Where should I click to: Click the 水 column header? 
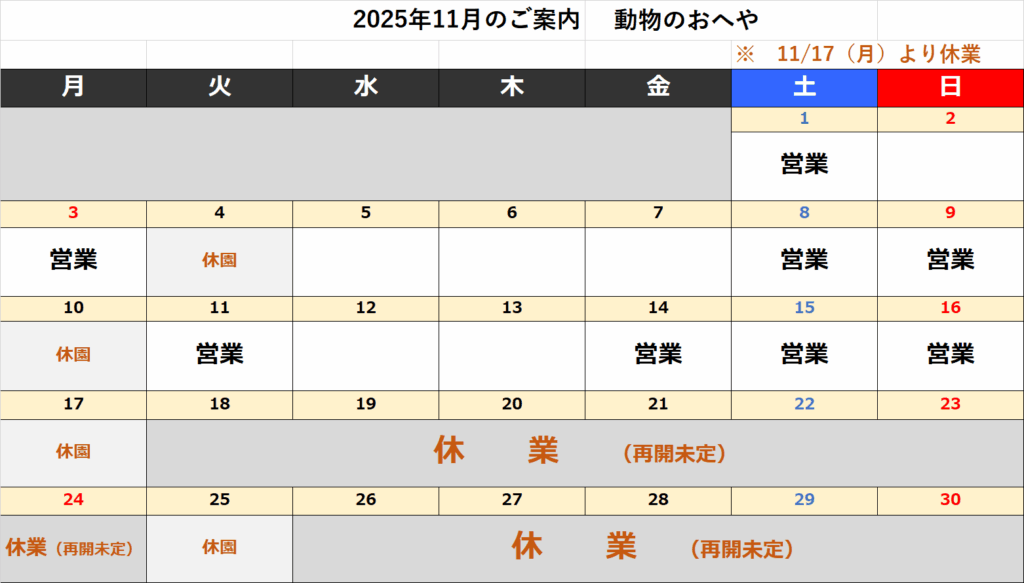(366, 87)
